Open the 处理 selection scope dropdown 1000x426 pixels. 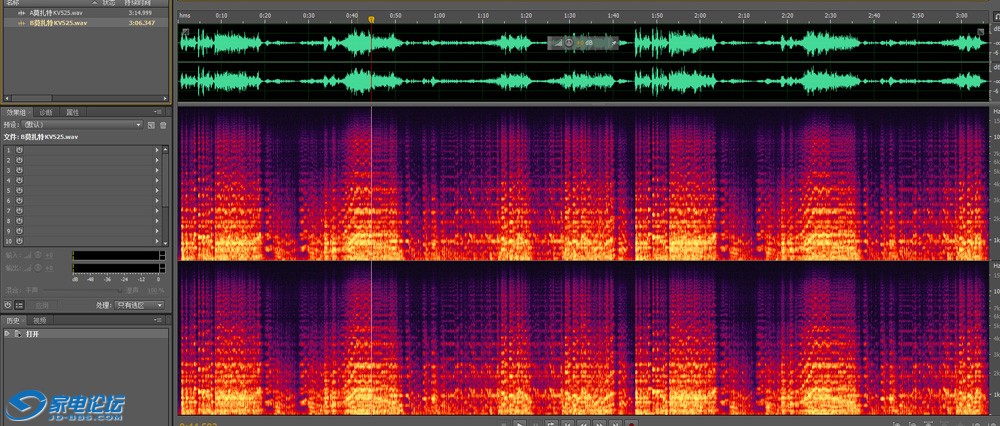click(x=139, y=305)
